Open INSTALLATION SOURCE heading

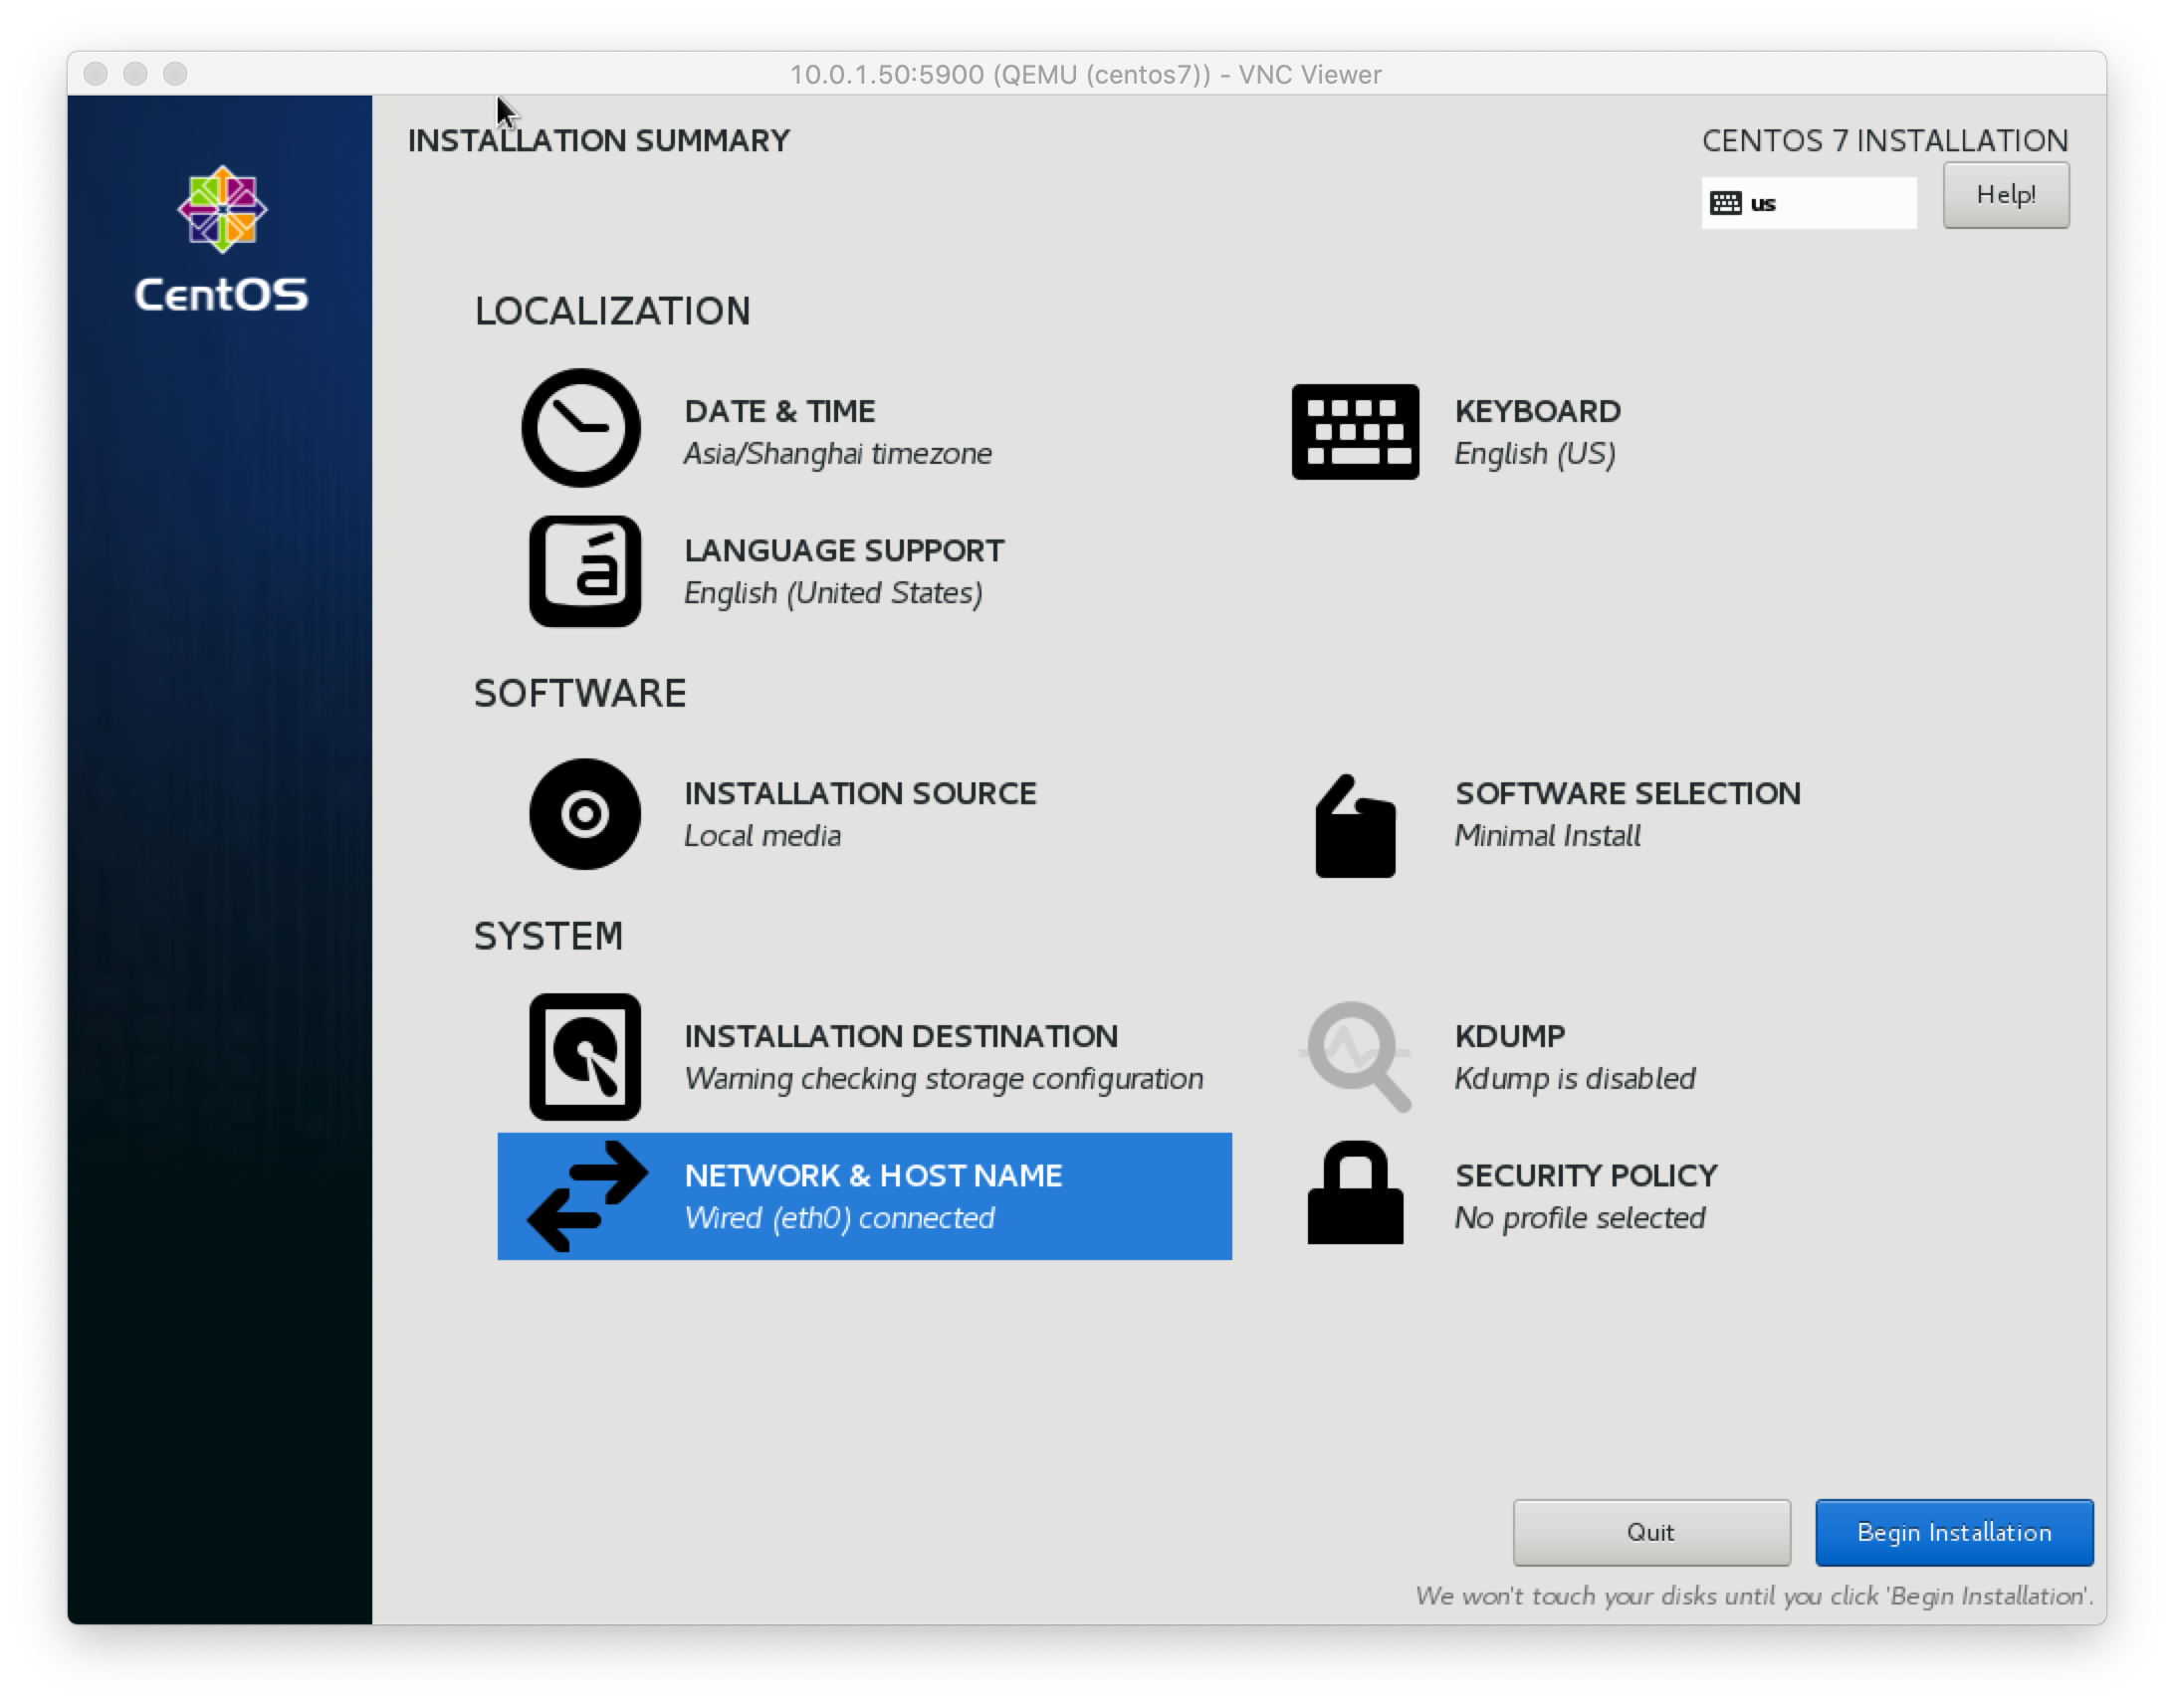click(x=861, y=793)
